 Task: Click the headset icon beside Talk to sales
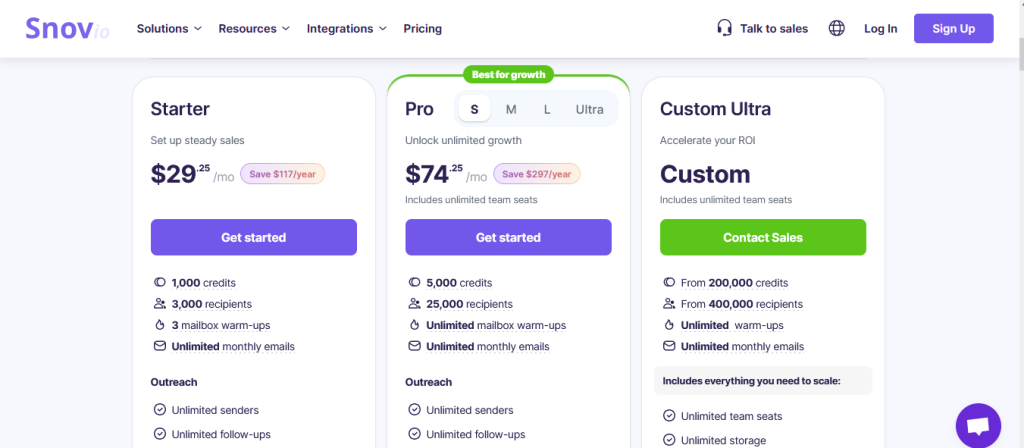[x=724, y=28]
